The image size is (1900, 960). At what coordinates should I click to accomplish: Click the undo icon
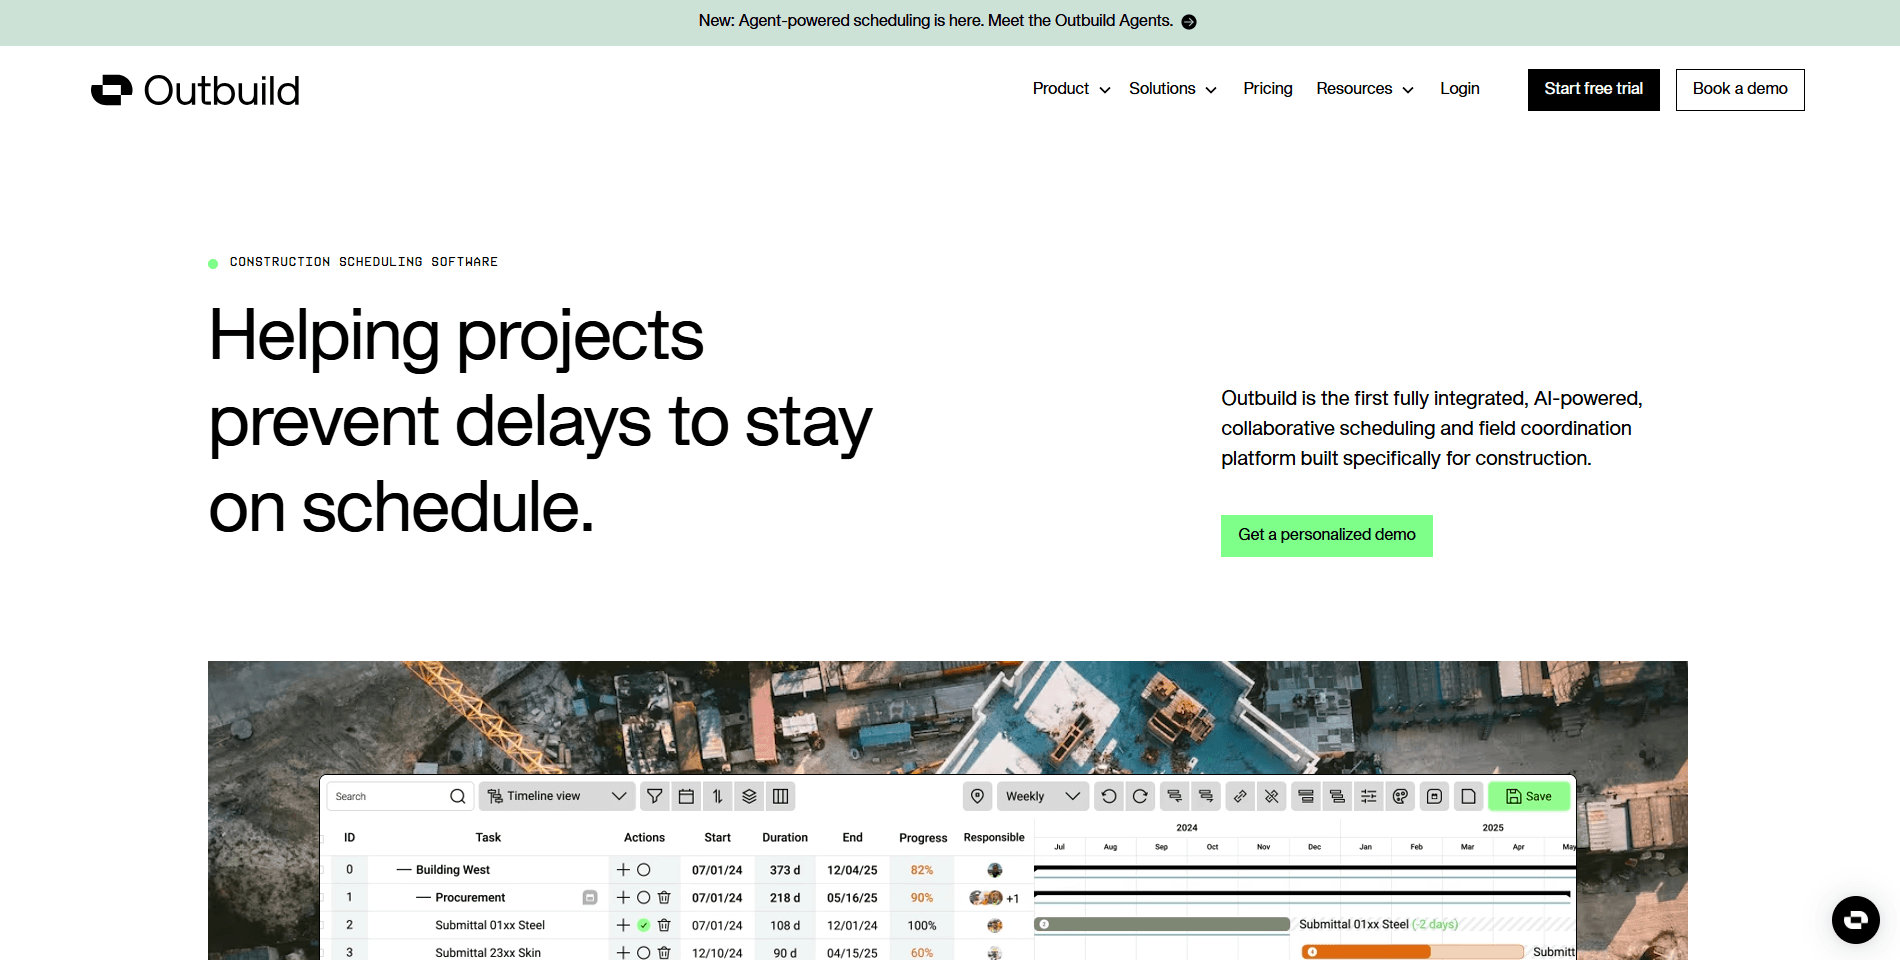point(1108,796)
